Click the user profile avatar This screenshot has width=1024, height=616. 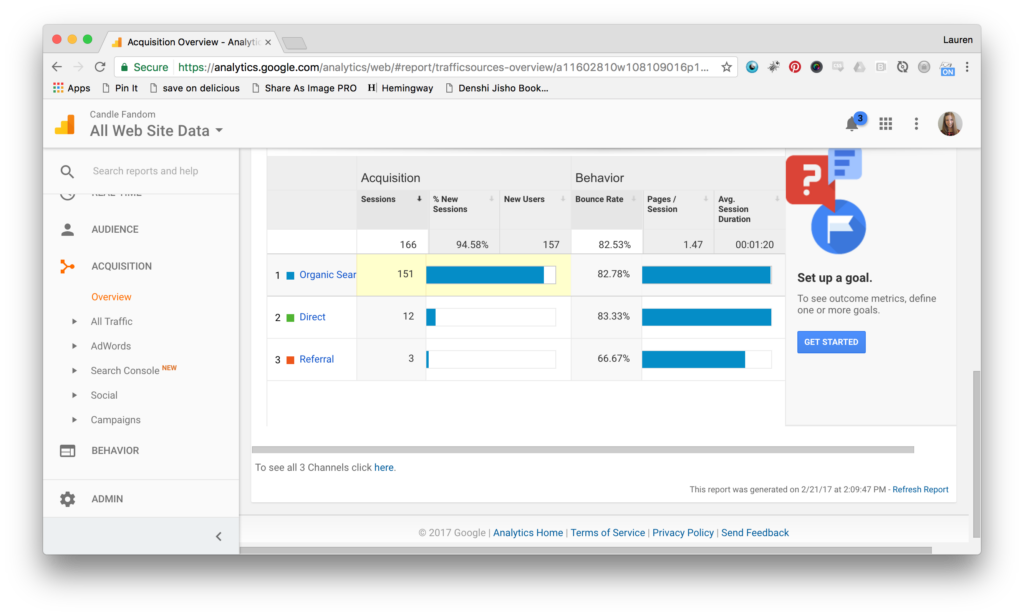click(x=950, y=123)
